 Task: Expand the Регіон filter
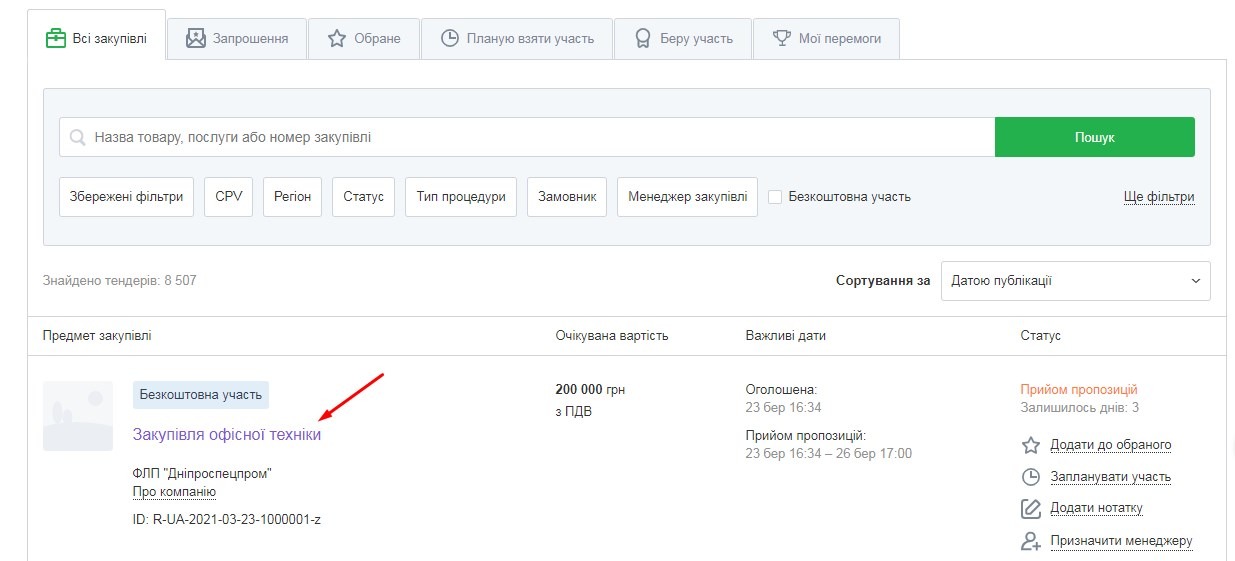[x=293, y=197]
